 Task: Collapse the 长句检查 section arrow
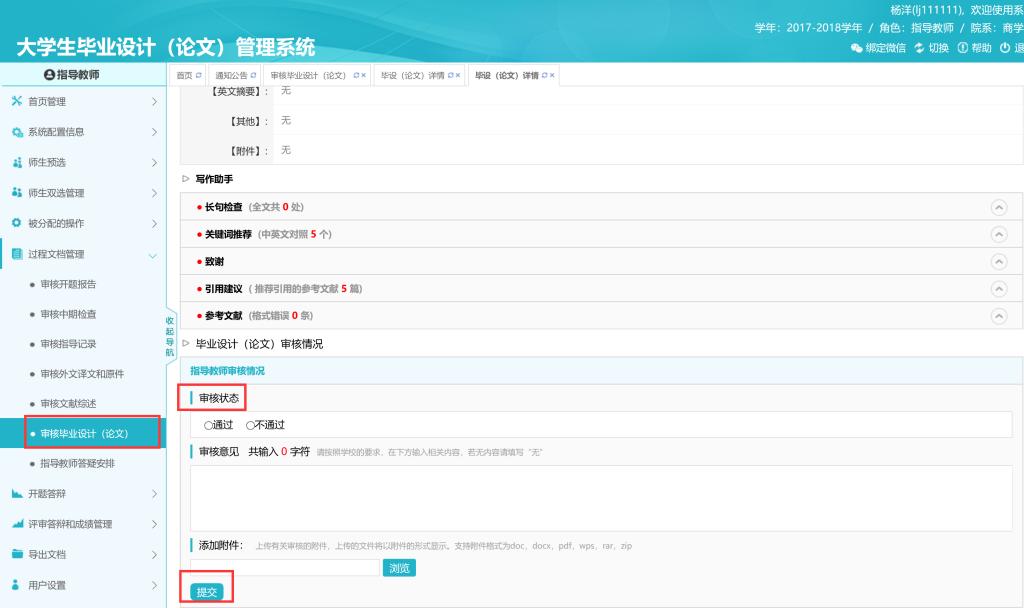(997, 207)
